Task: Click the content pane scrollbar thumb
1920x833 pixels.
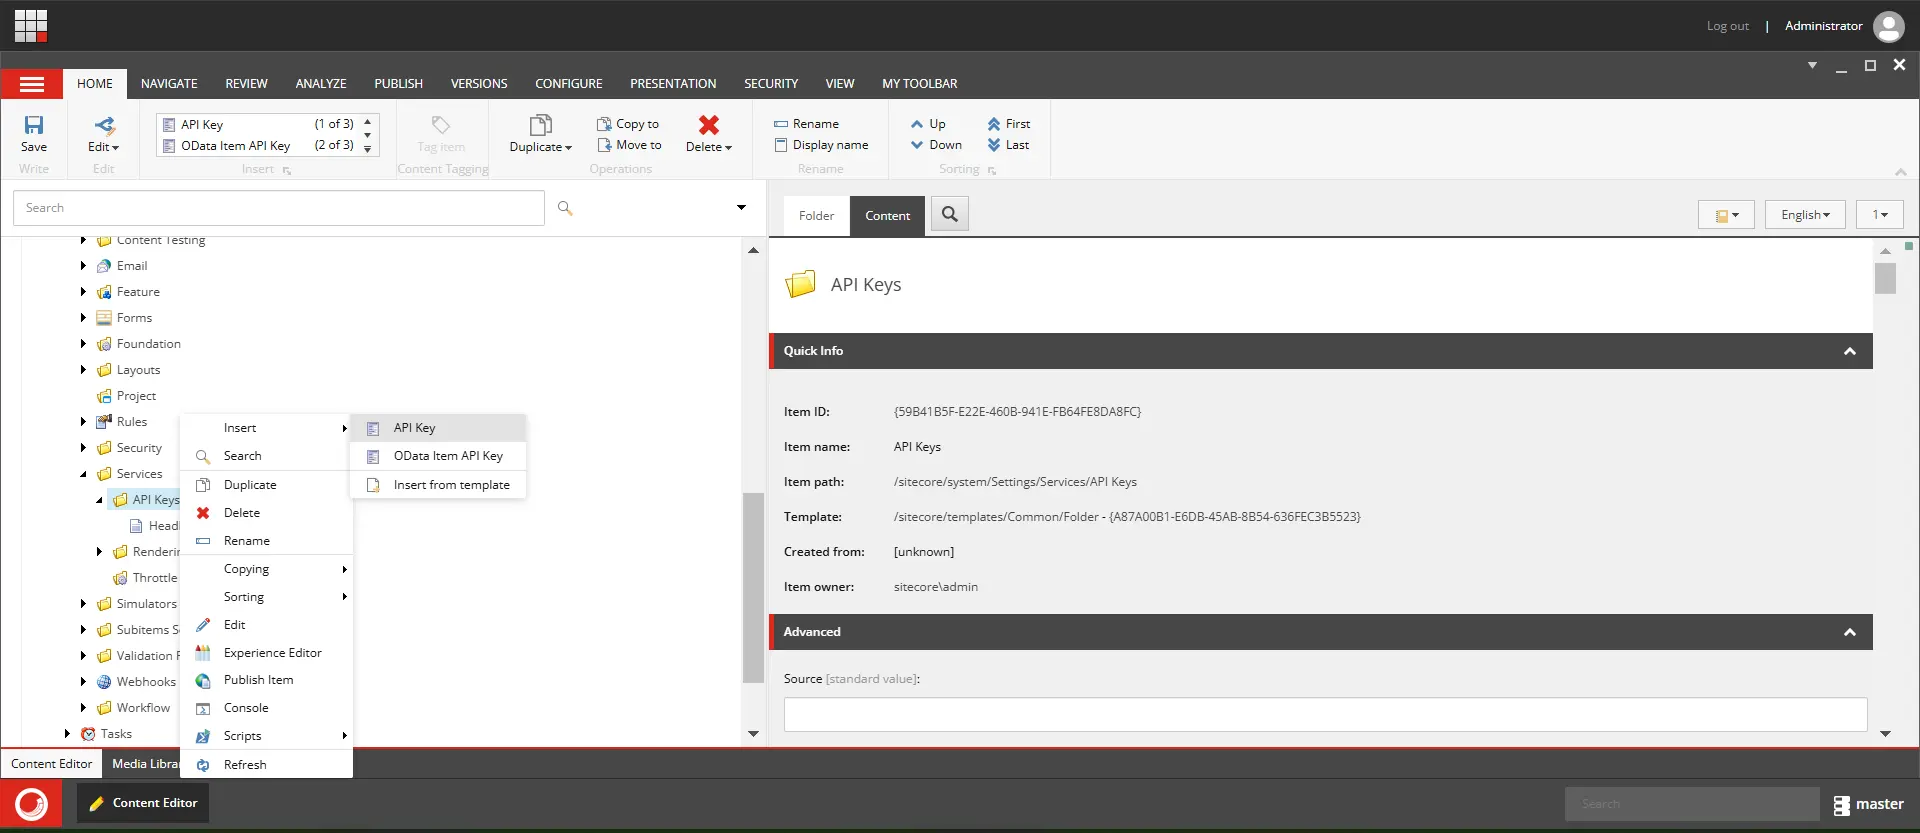Action: pyautogui.click(x=1885, y=278)
